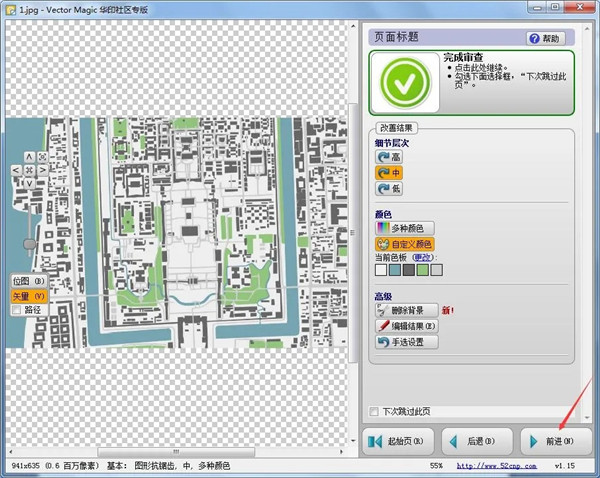Pan the preview left with the arrow button
The width and height of the screenshot is (600, 478).
pos(16,170)
